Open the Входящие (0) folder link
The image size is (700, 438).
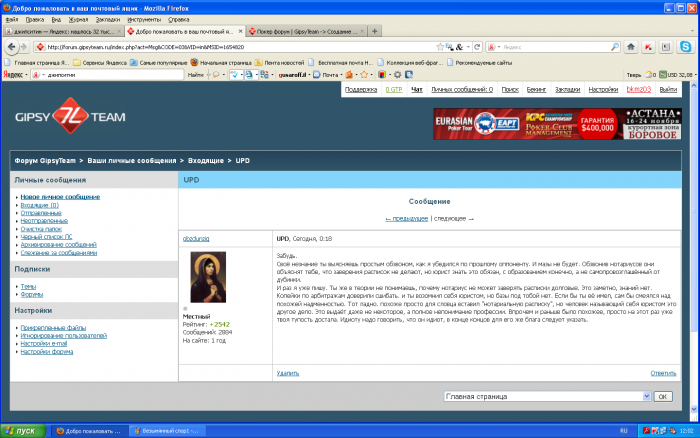[x=40, y=205]
